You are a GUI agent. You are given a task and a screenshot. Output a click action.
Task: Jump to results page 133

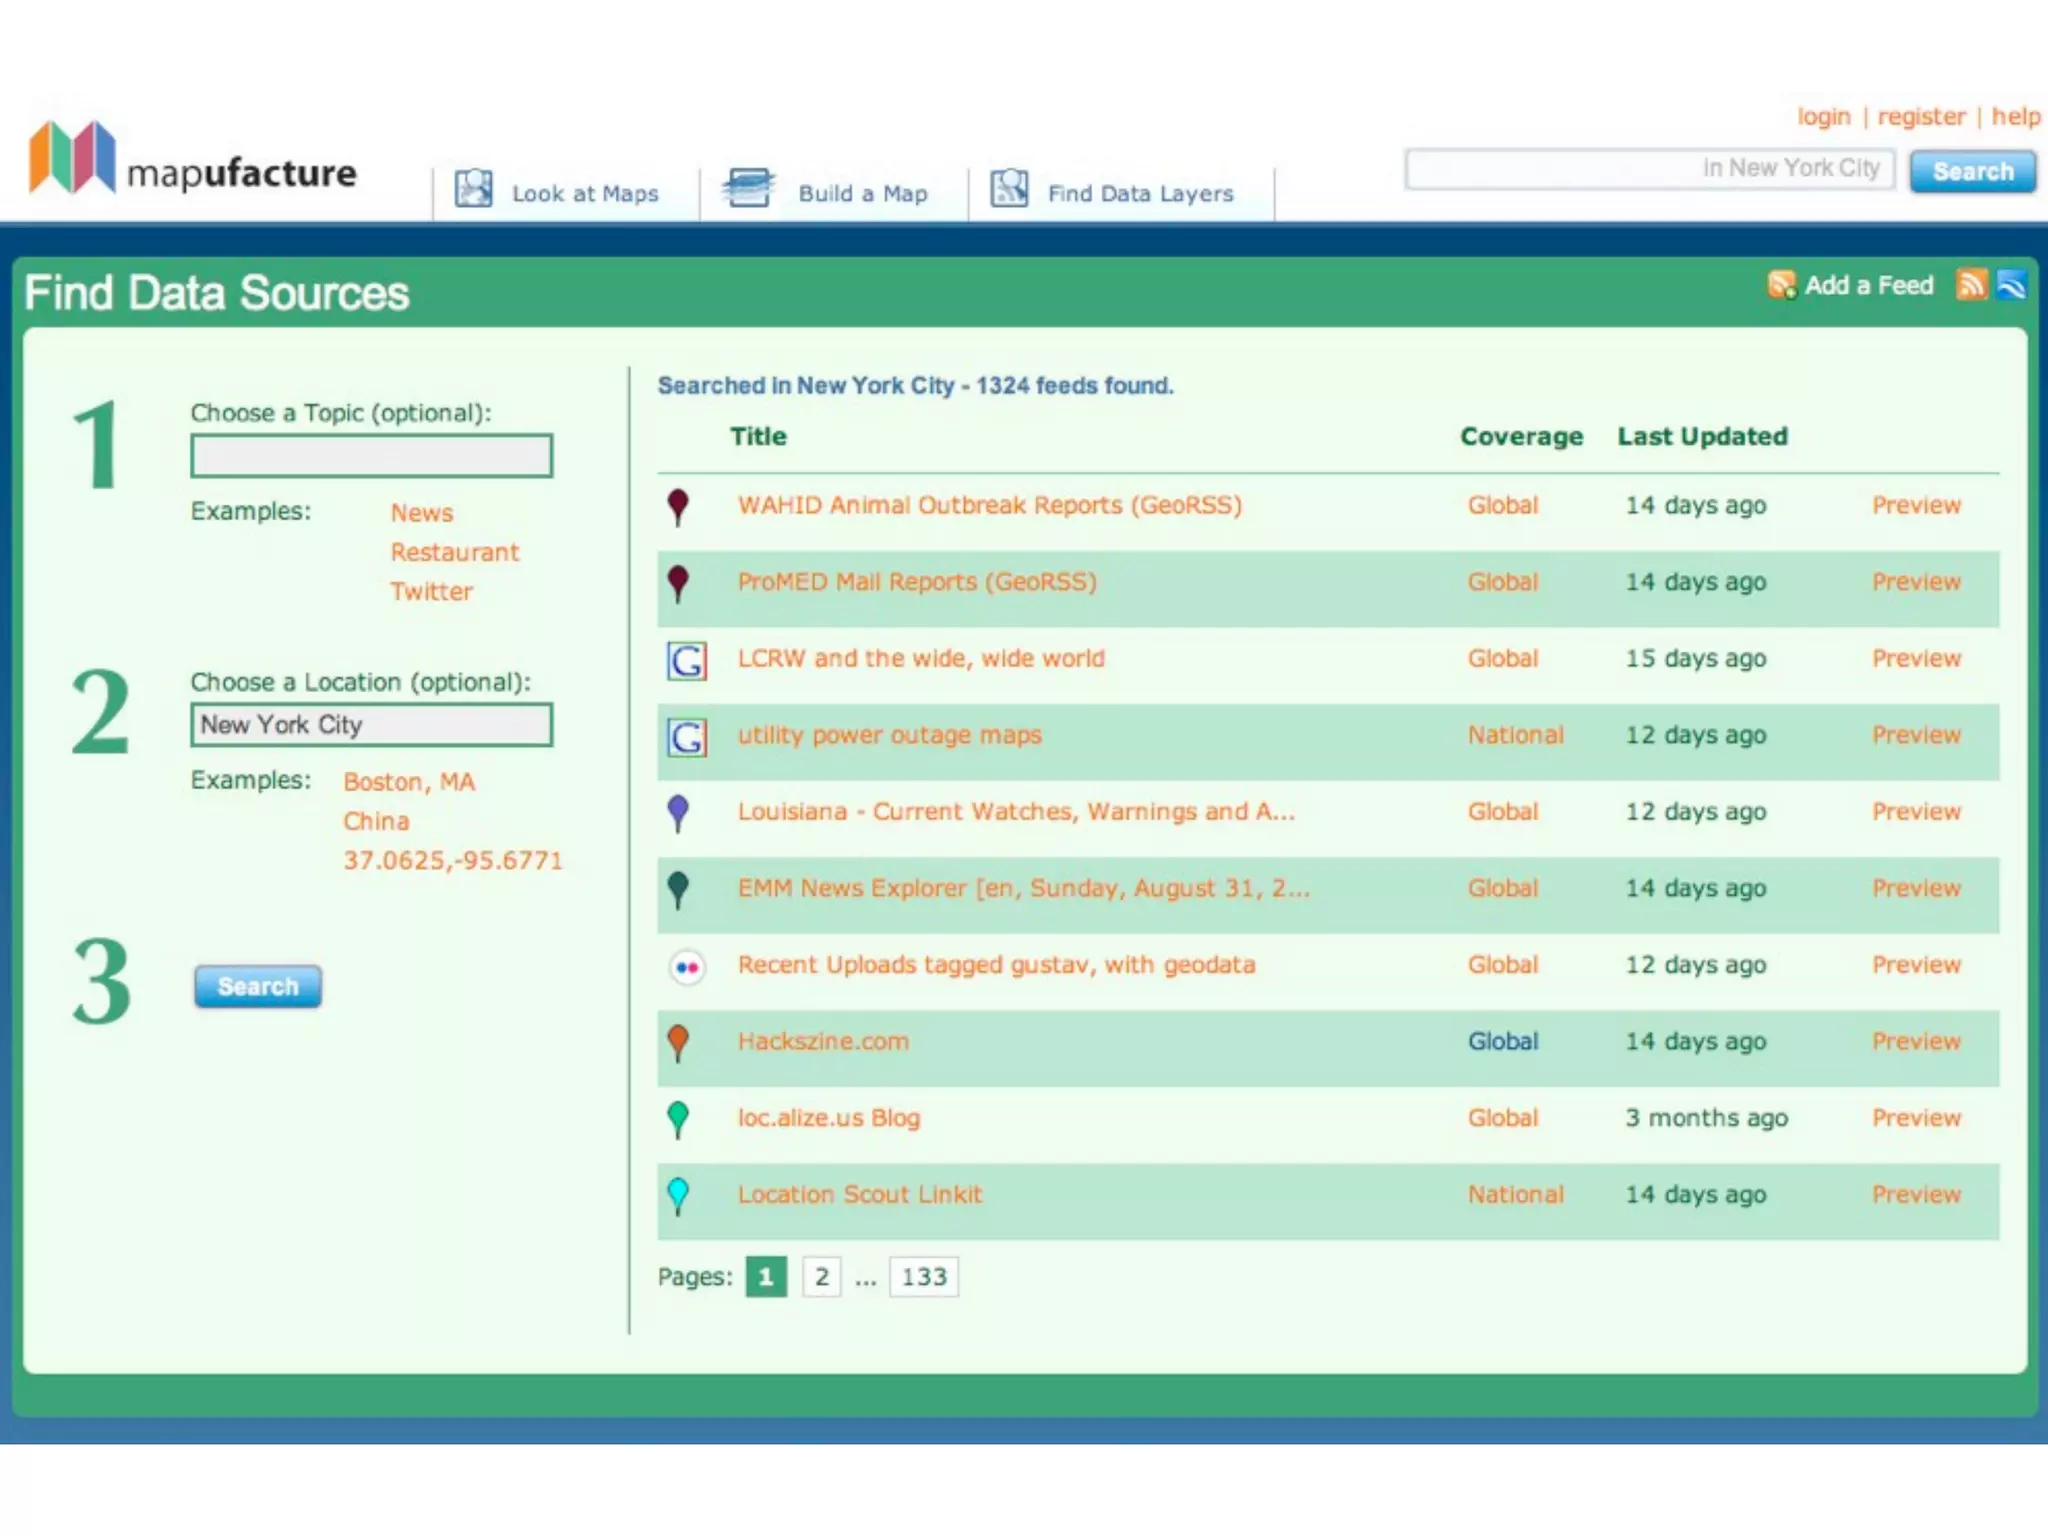[x=923, y=1277]
